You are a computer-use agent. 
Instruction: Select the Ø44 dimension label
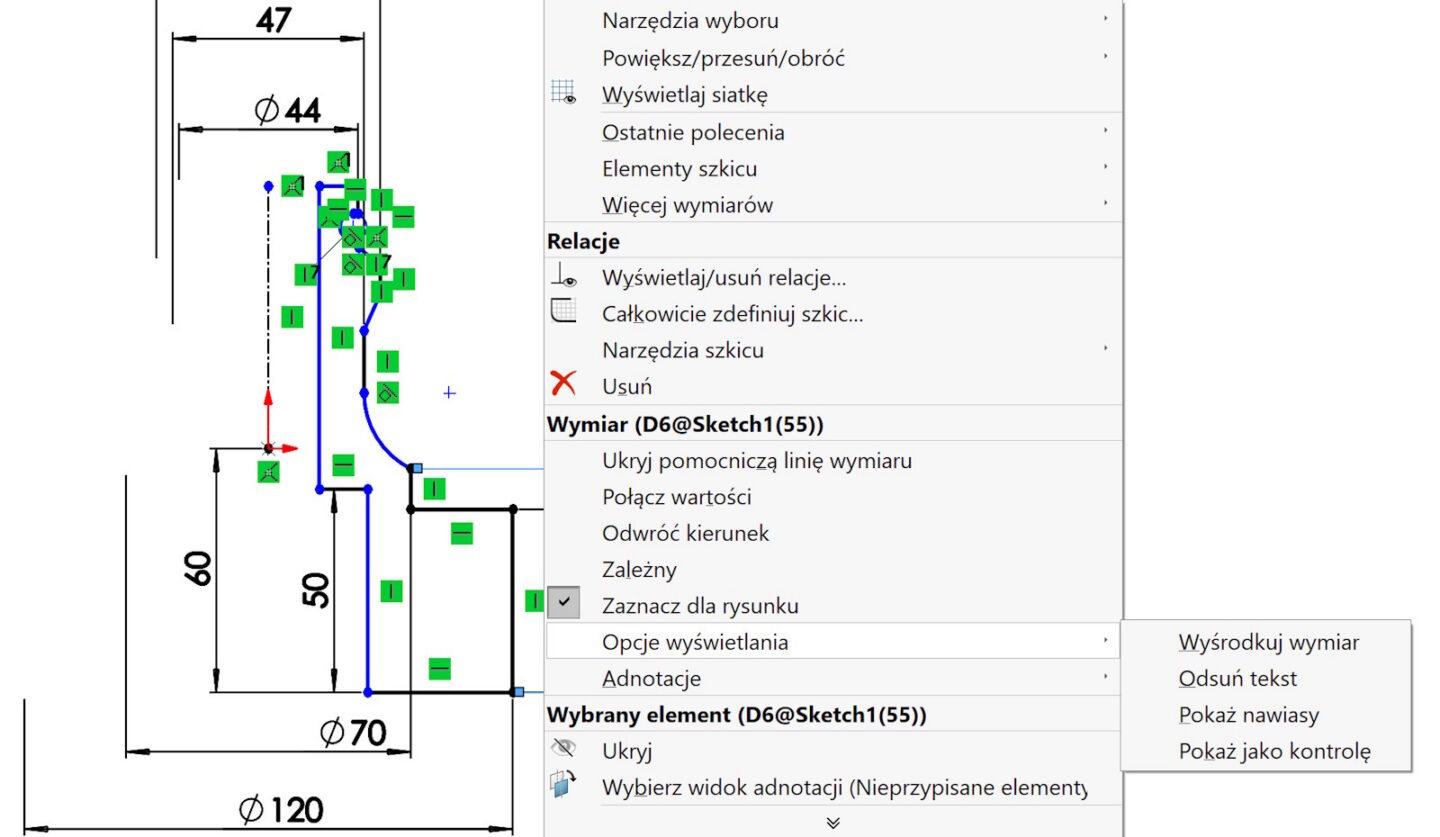288,111
